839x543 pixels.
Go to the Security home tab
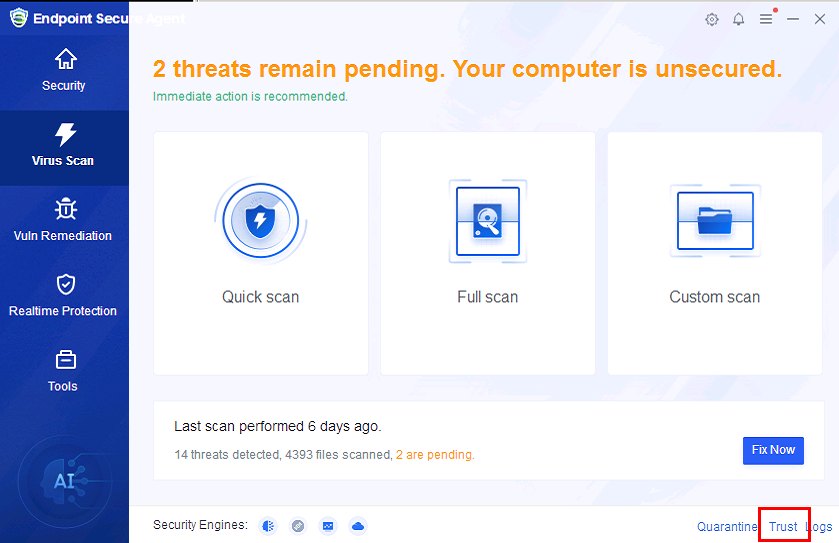click(64, 70)
